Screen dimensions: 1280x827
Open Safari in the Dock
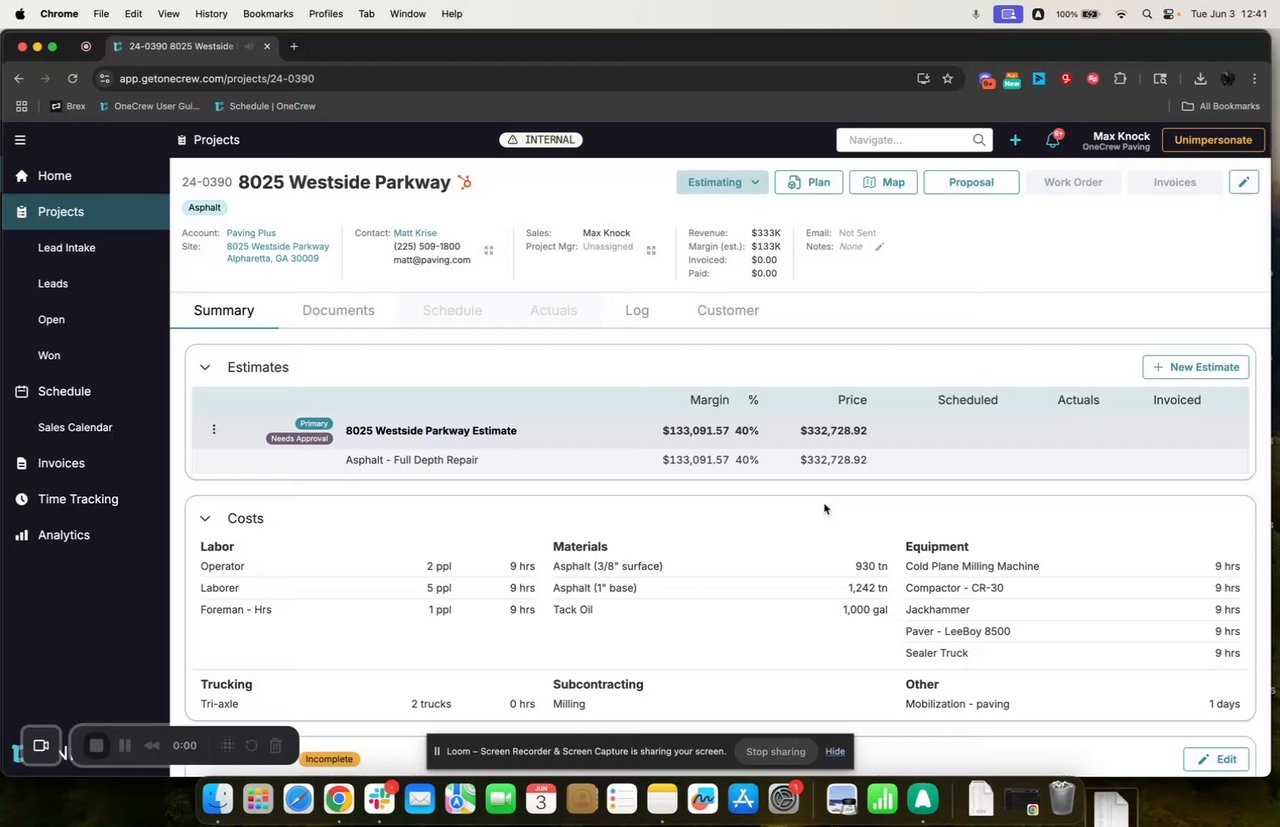(x=298, y=799)
